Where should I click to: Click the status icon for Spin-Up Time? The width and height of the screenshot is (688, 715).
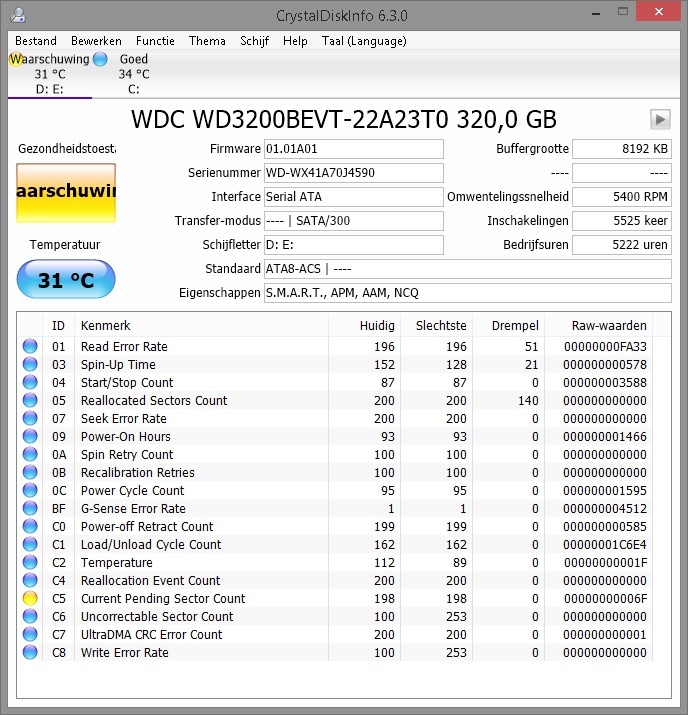click(x=30, y=364)
